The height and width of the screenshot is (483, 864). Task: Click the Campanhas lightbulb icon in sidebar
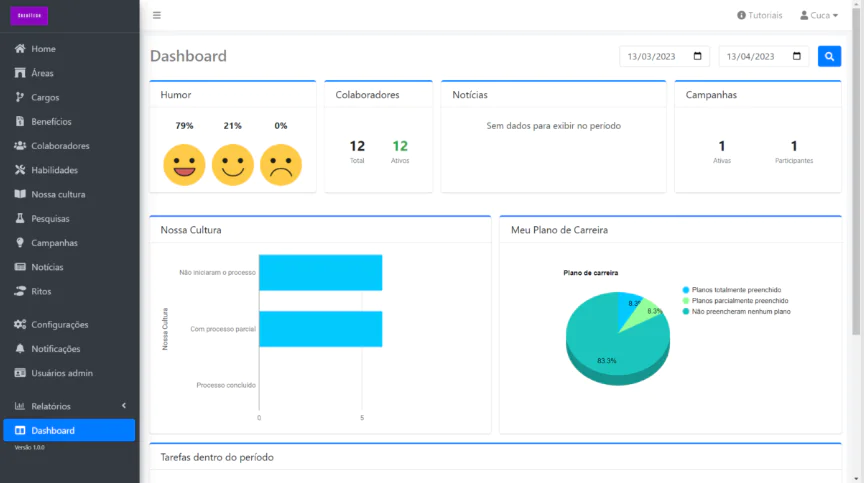click(20, 243)
